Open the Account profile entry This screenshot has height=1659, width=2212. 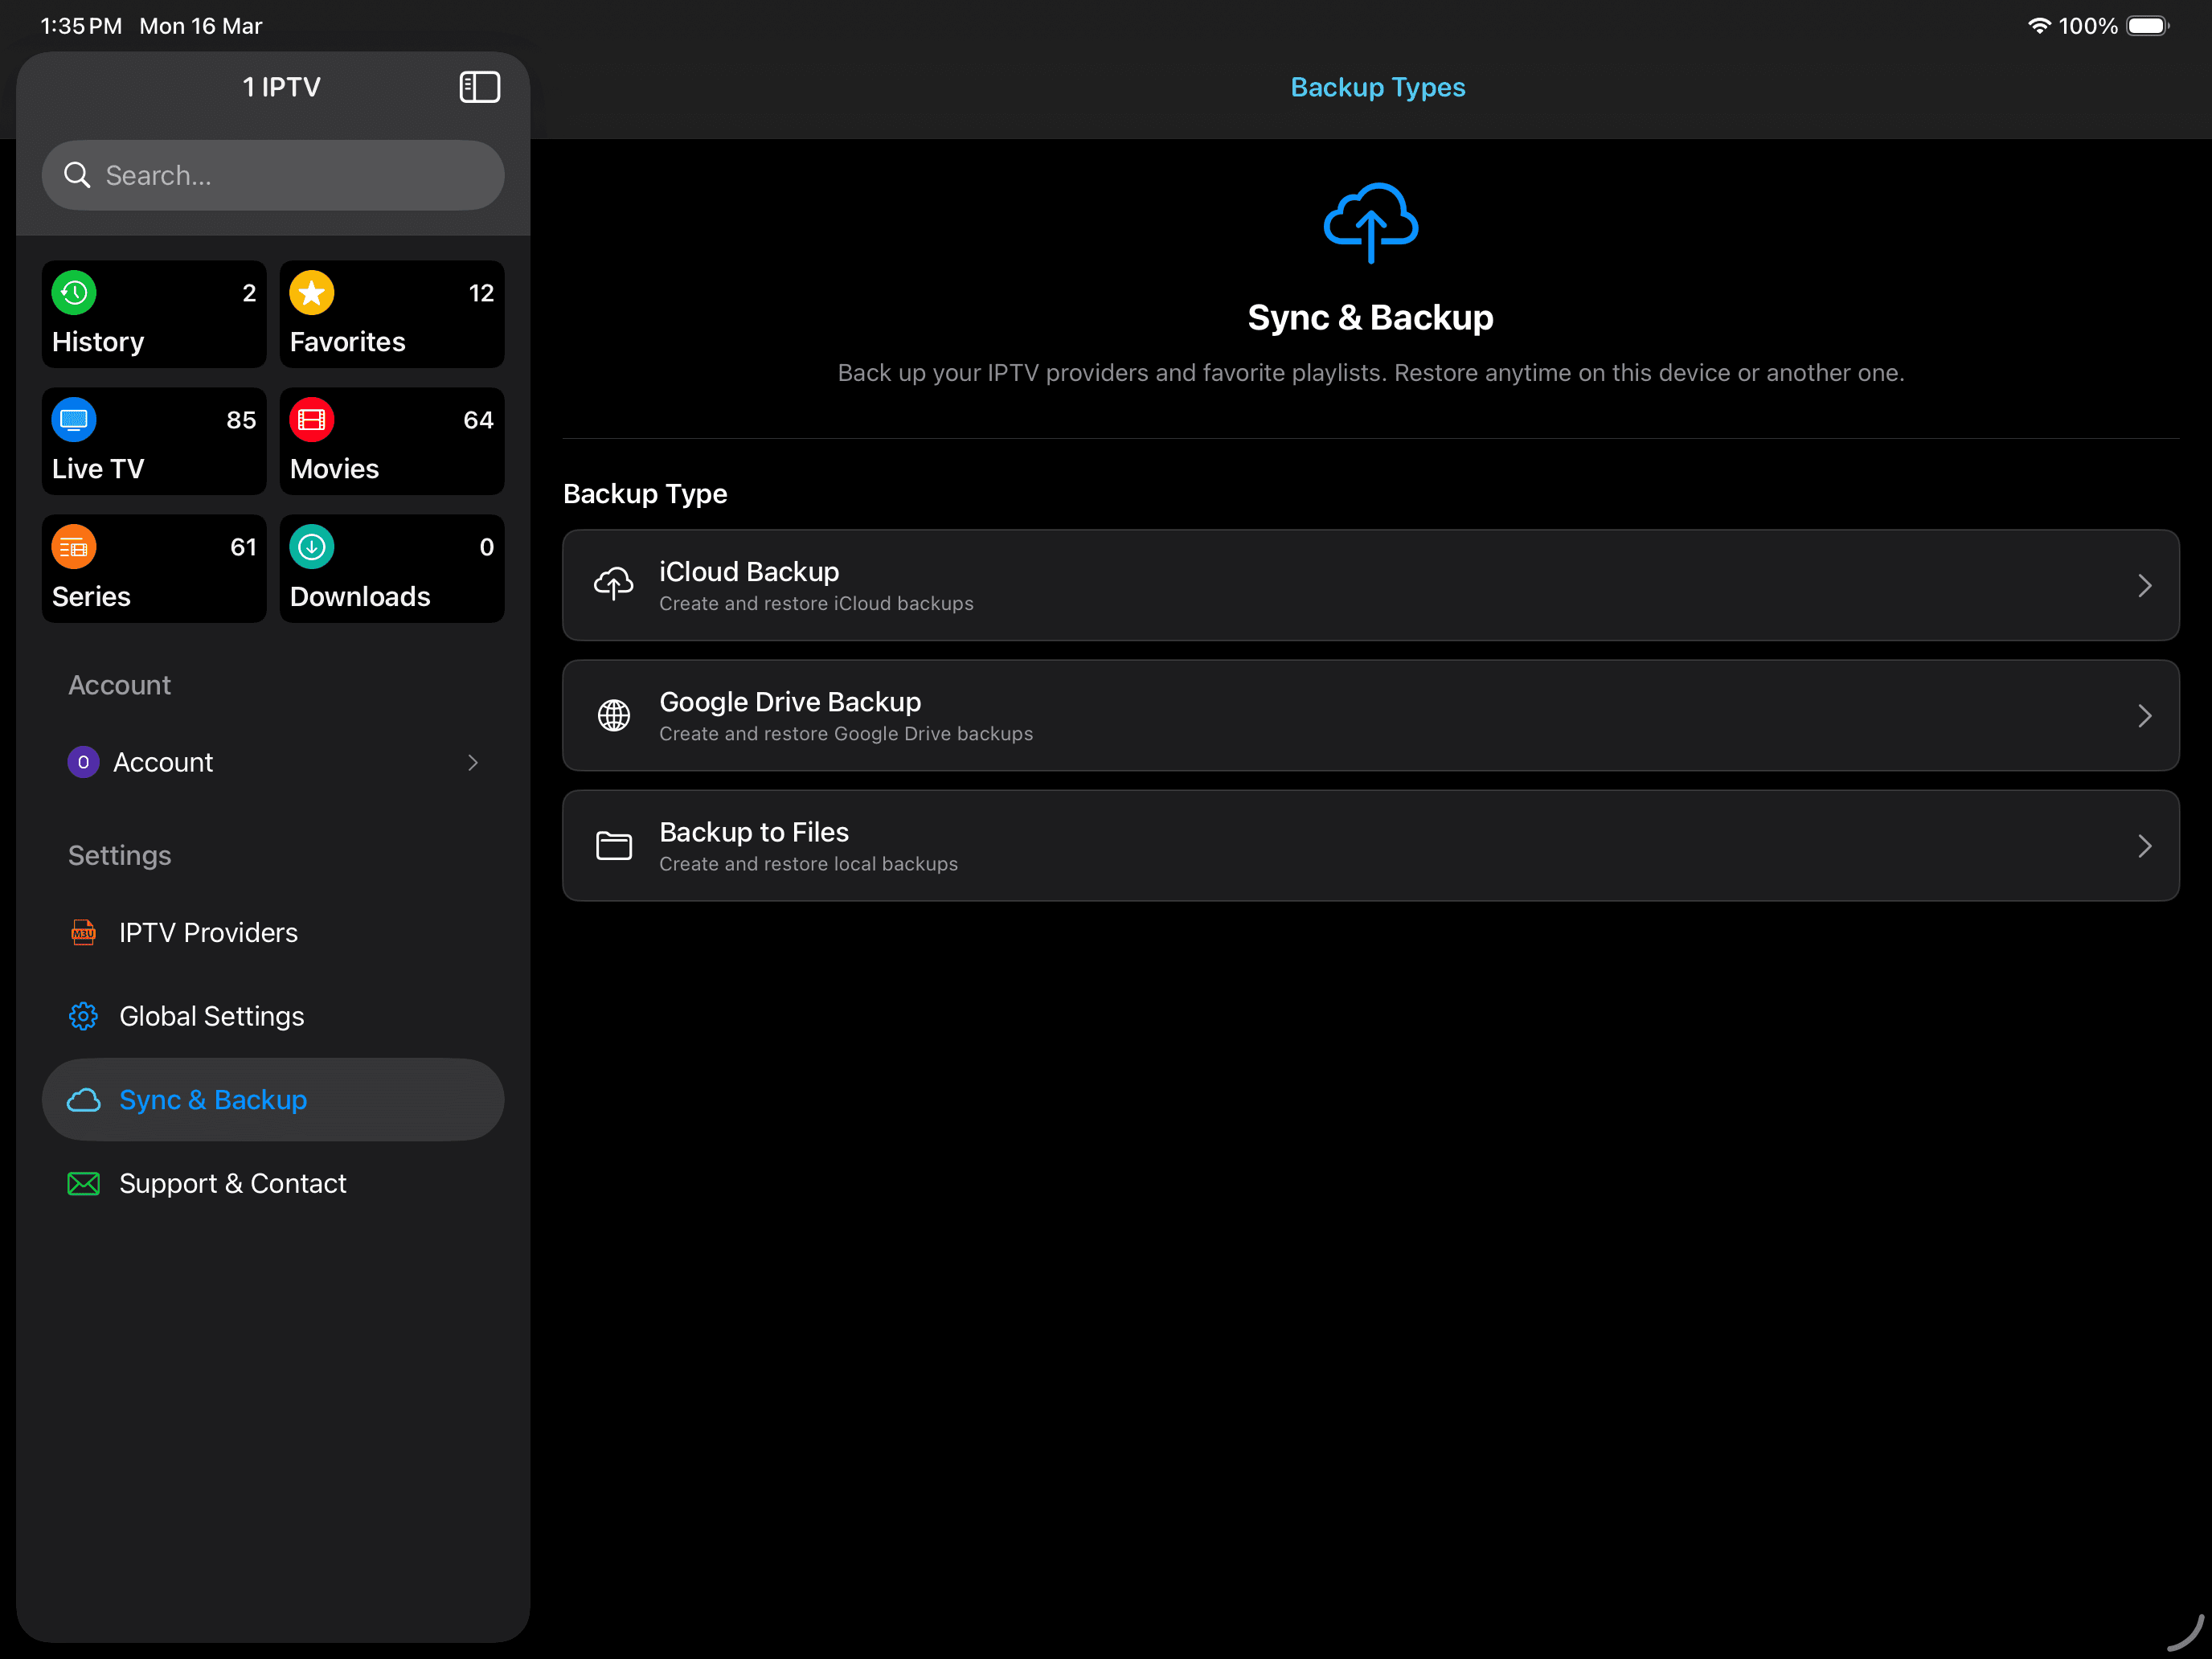[164, 762]
